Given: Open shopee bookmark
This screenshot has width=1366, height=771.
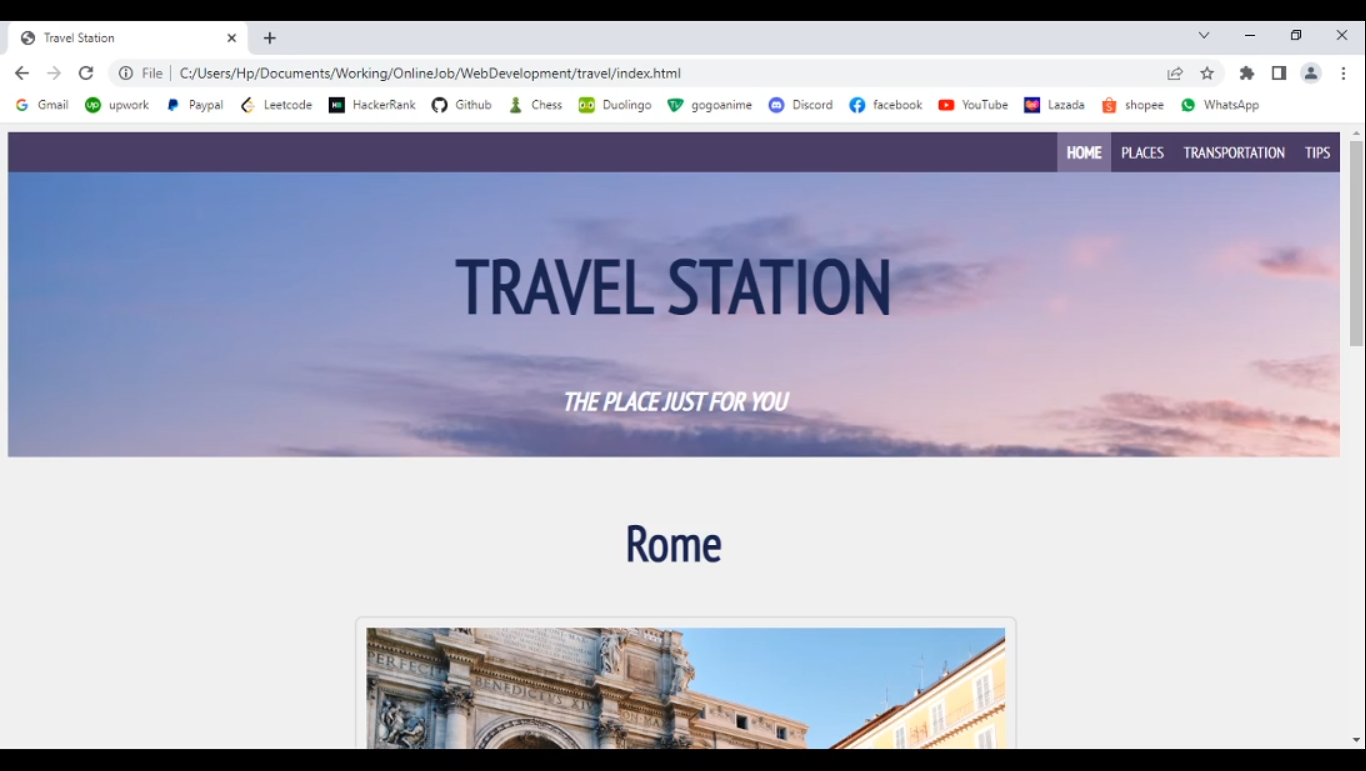Looking at the screenshot, I should point(1133,105).
